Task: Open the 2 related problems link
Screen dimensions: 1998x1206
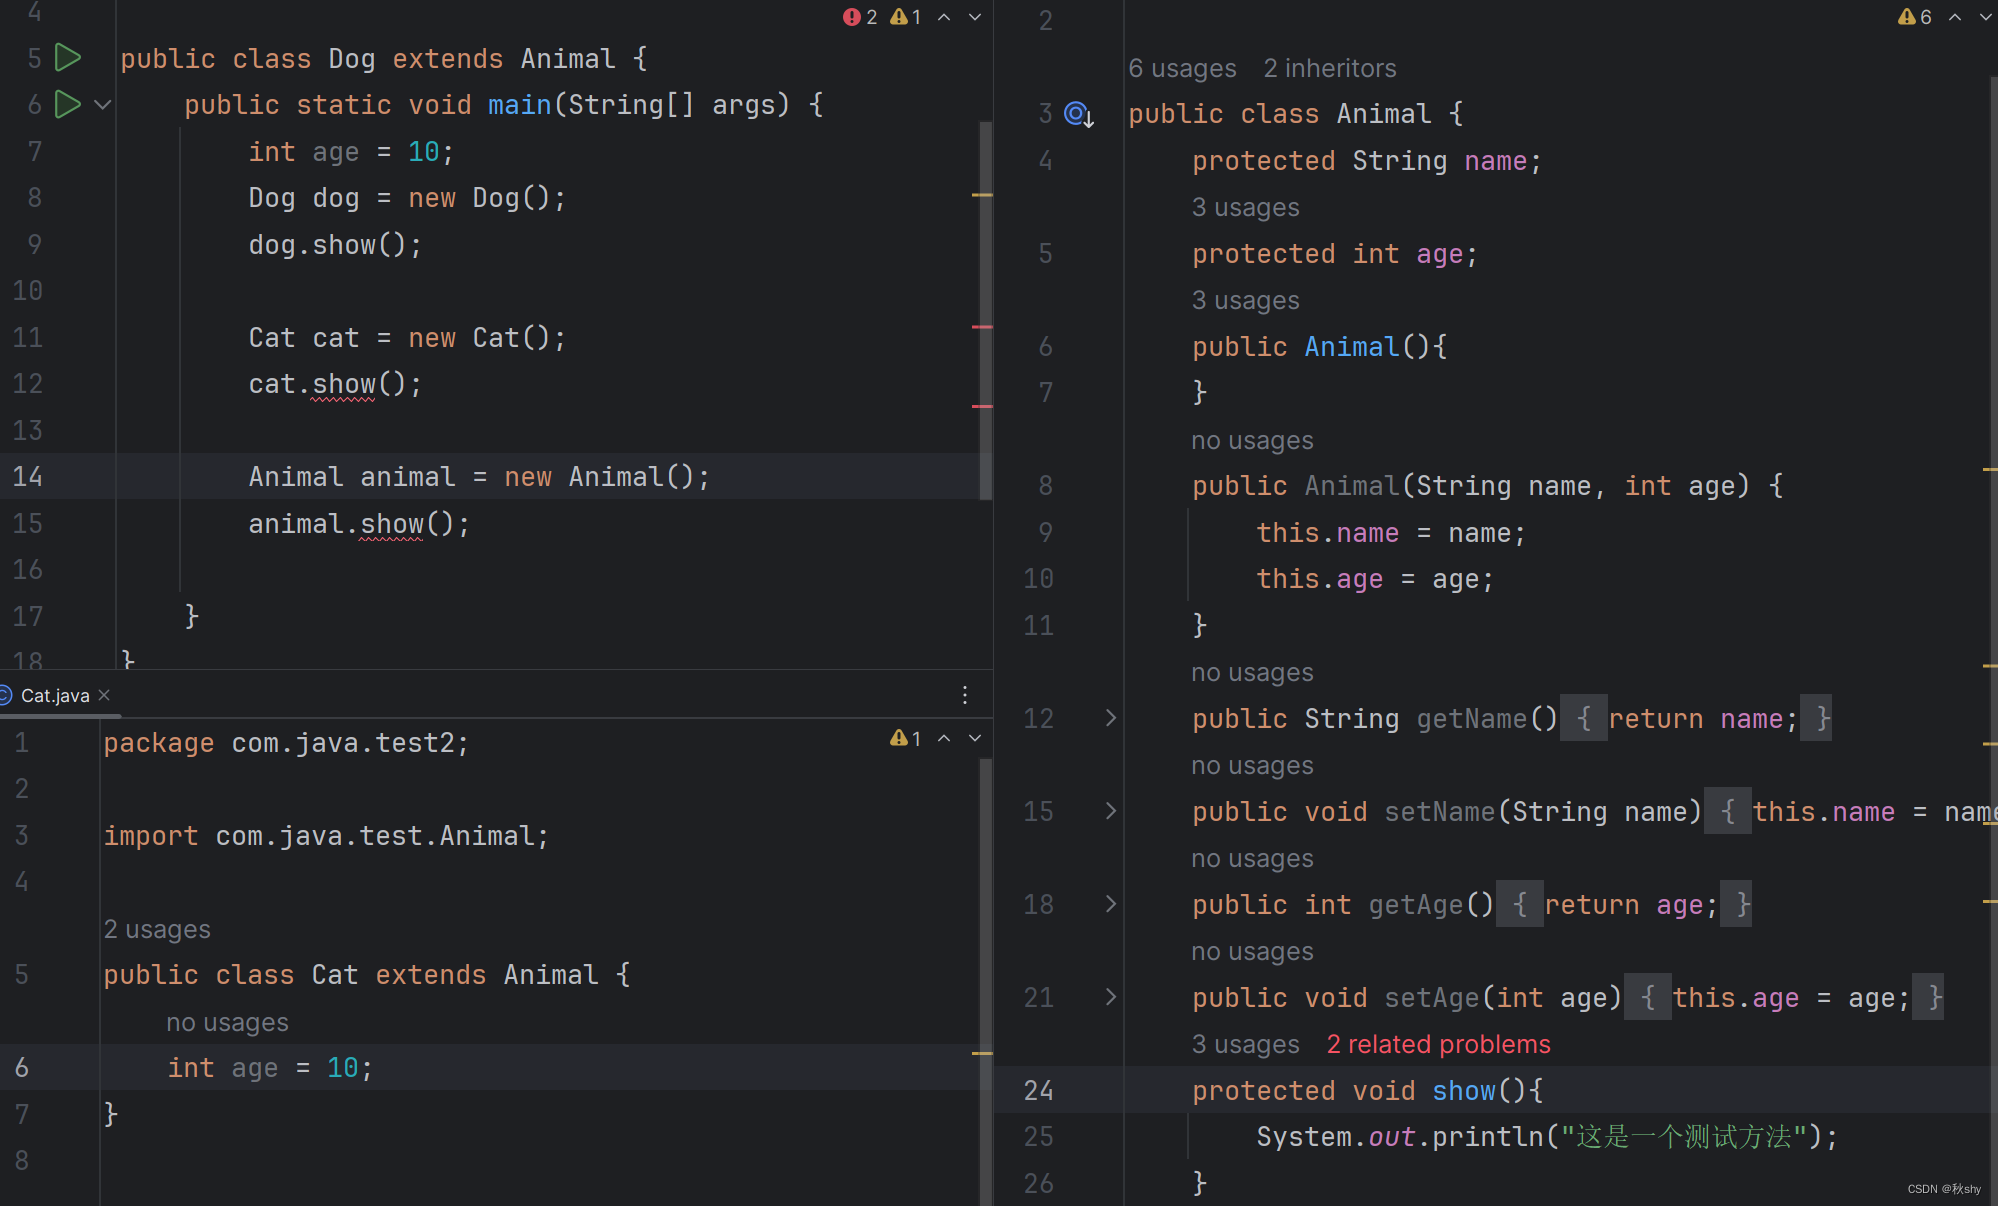Action: 1438,1044
